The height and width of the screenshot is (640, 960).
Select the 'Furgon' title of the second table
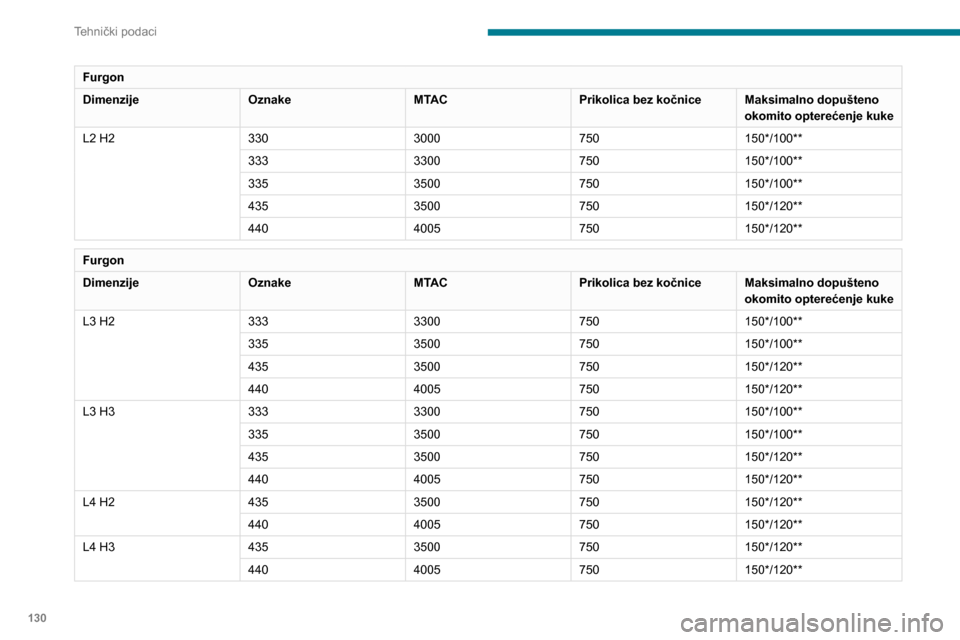coord(103,260)
